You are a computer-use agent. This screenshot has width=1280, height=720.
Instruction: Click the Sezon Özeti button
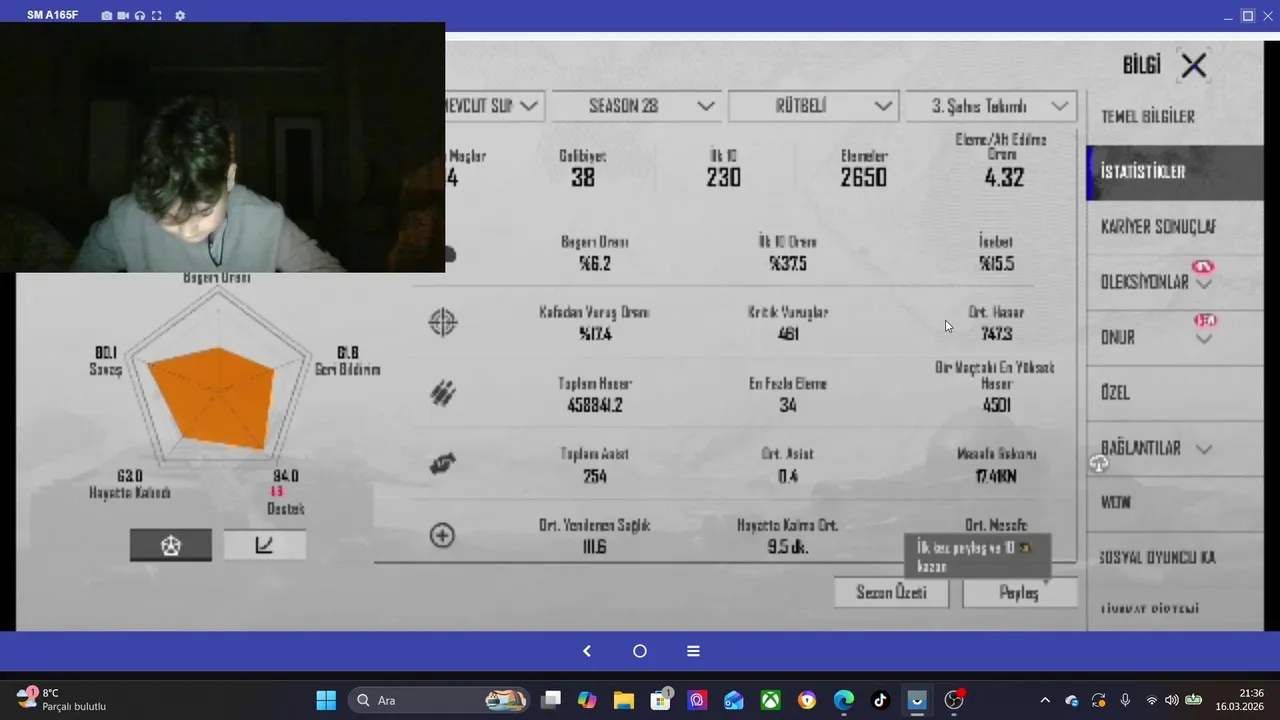(x=891, y=593)
